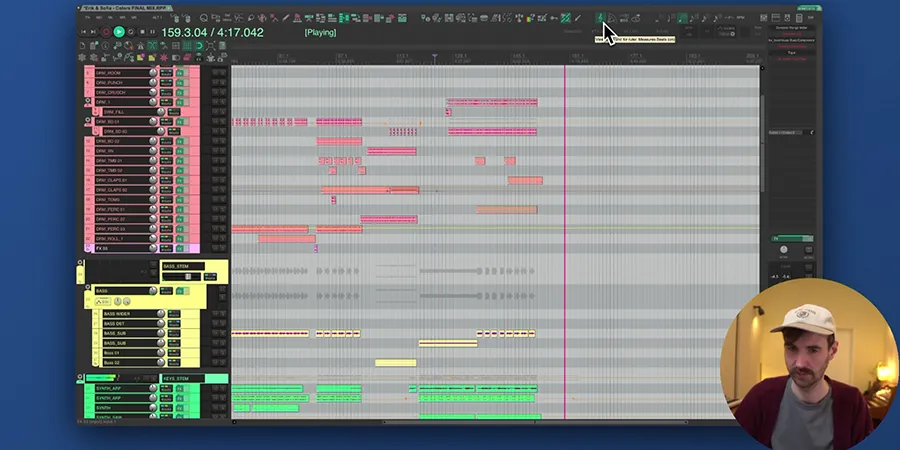The image size is (900, 450).
Task: Click the volume knob on DRM_CLAPS 01 track
Action: 153,180
